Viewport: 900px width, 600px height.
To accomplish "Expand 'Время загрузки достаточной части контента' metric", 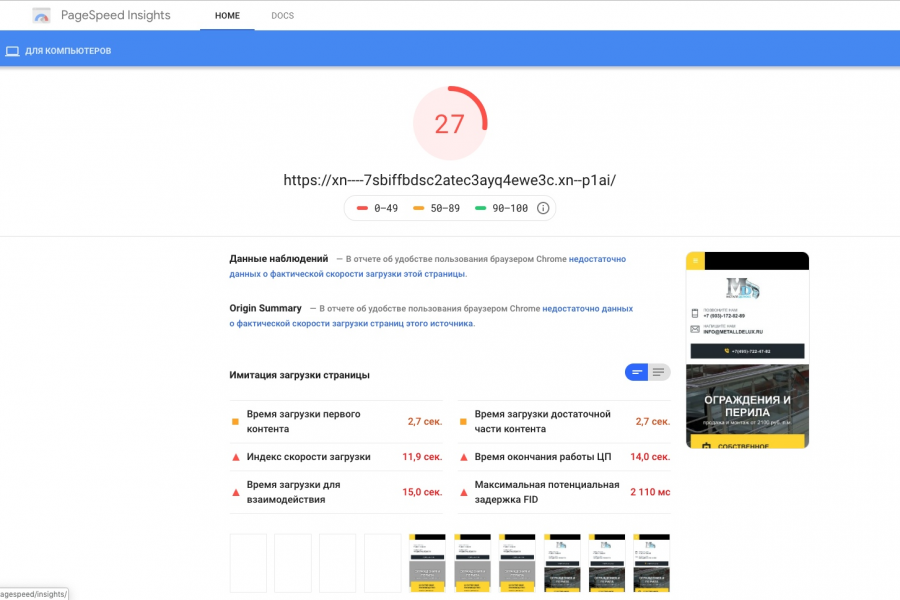I will (564, 421).
